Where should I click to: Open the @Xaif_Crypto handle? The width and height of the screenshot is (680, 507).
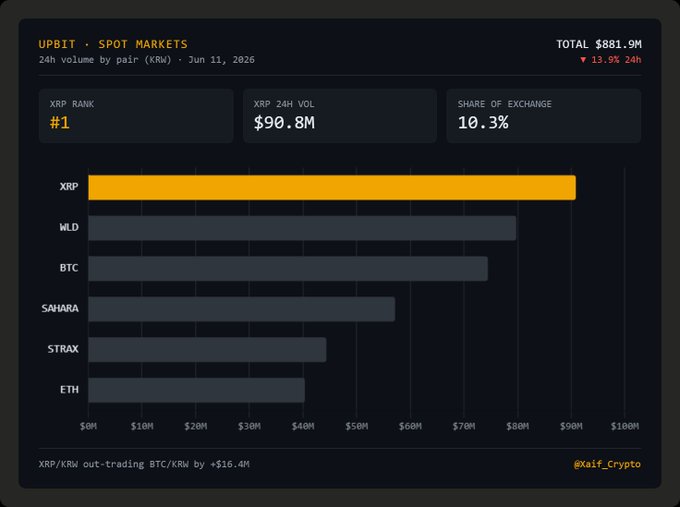pyautogui.click(x=607, y=464)
